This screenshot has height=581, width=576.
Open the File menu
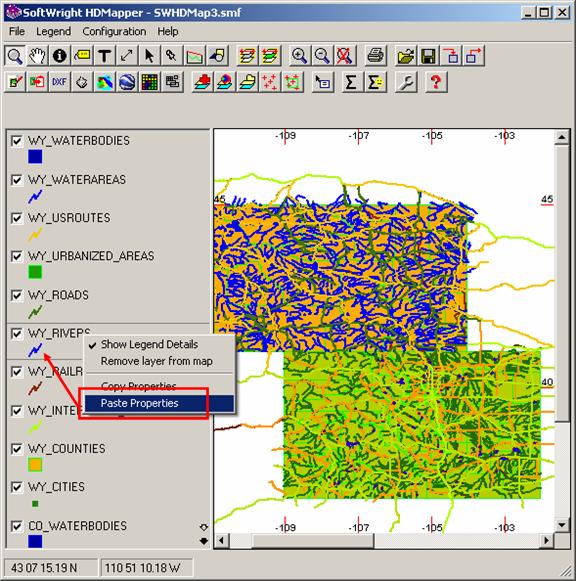click(x=17, y=31)
